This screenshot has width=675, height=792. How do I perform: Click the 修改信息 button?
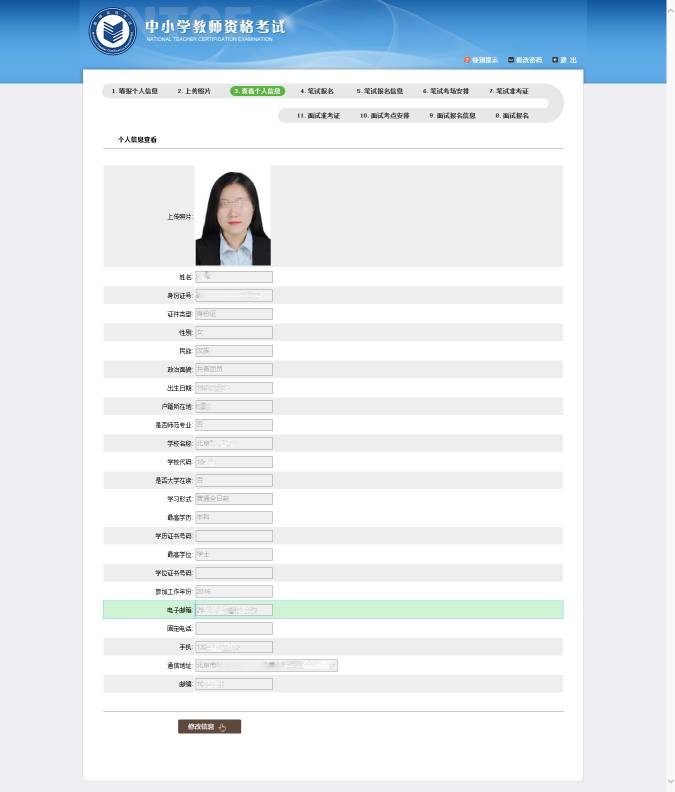(x=209, y=727)
